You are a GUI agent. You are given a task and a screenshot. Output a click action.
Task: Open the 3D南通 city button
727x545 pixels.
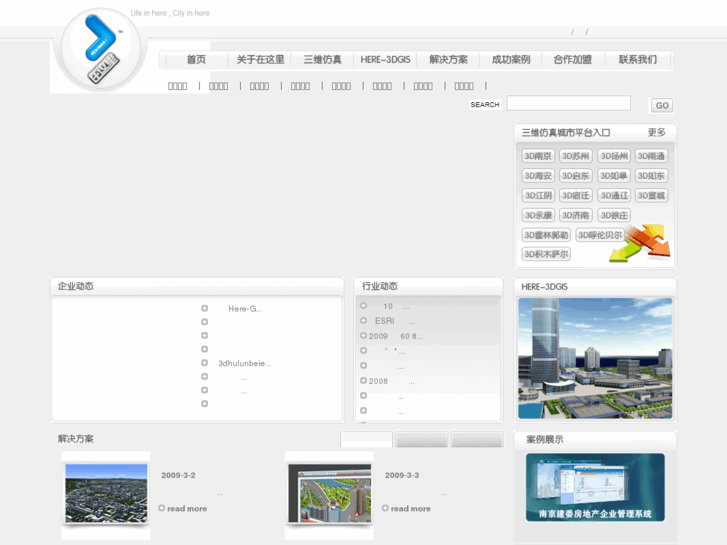tap(651, 156)
